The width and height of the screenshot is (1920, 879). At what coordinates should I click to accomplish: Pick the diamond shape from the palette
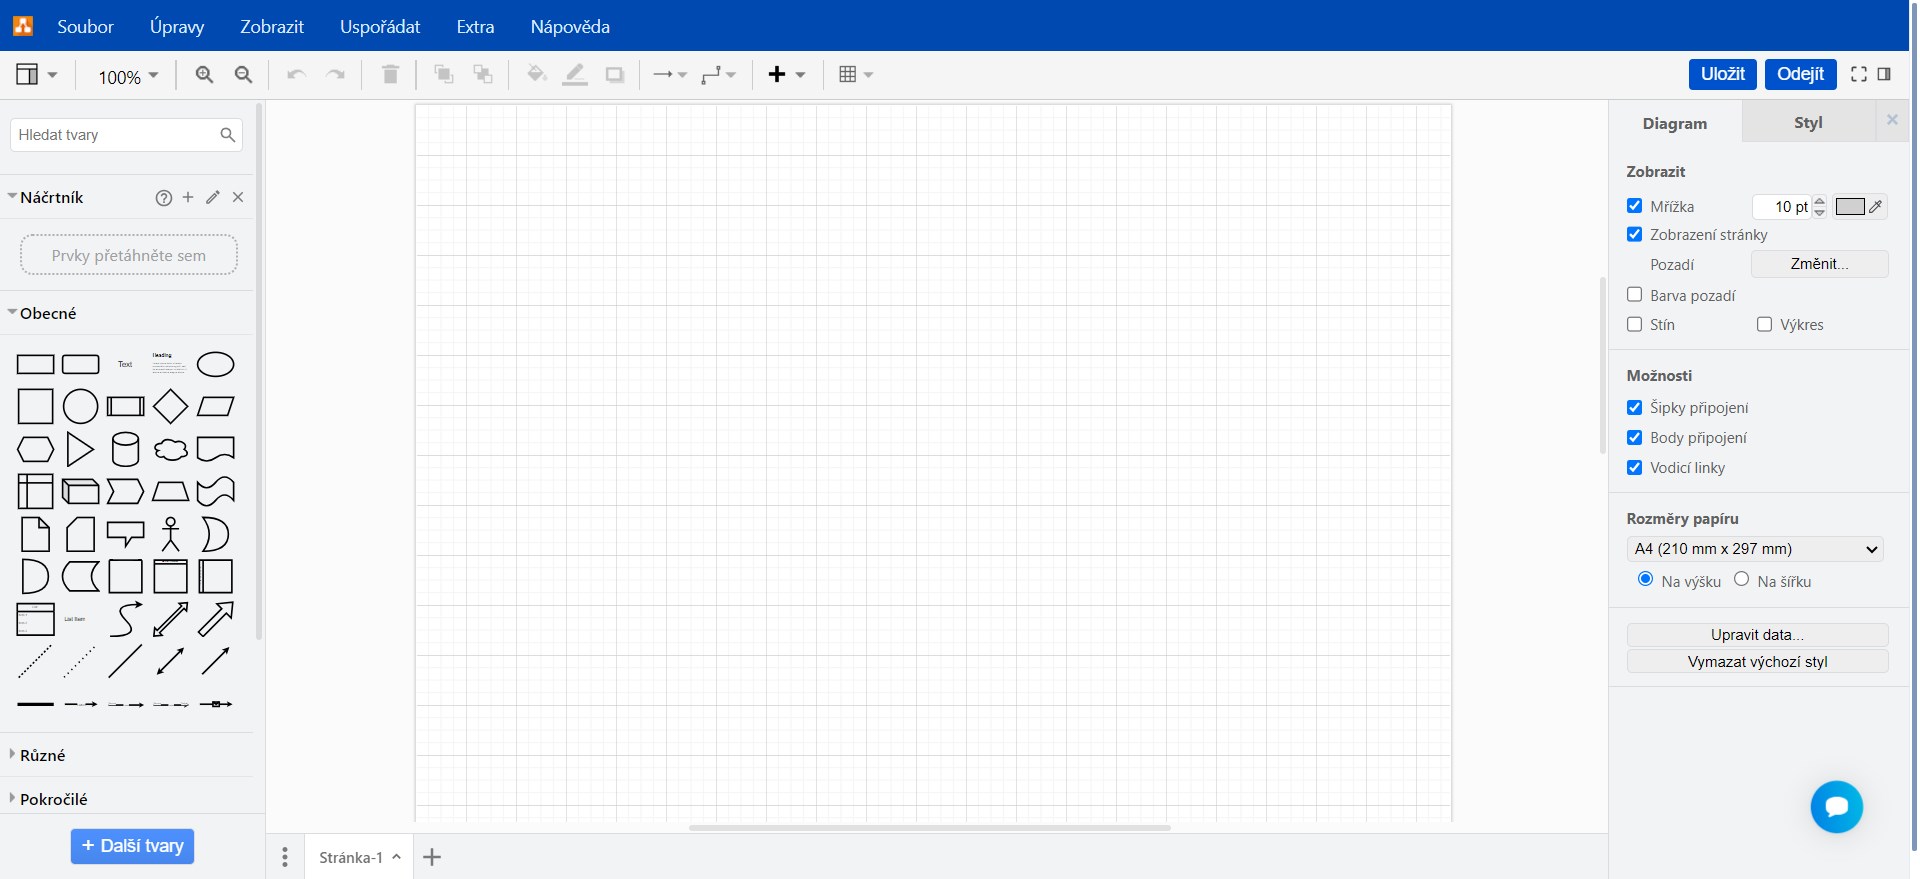(x=170, y=406)
